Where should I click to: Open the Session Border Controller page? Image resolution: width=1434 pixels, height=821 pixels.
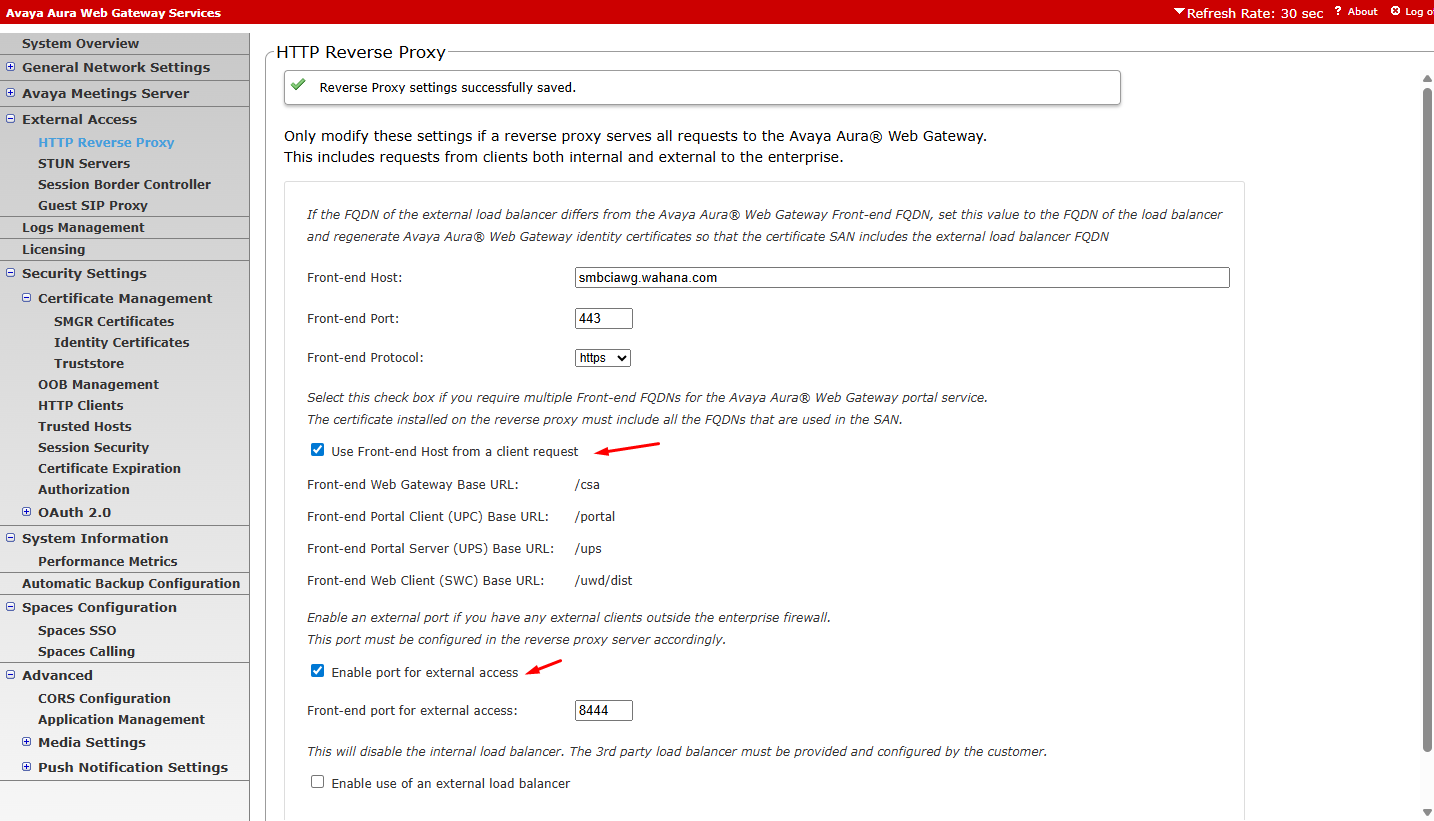124,184
